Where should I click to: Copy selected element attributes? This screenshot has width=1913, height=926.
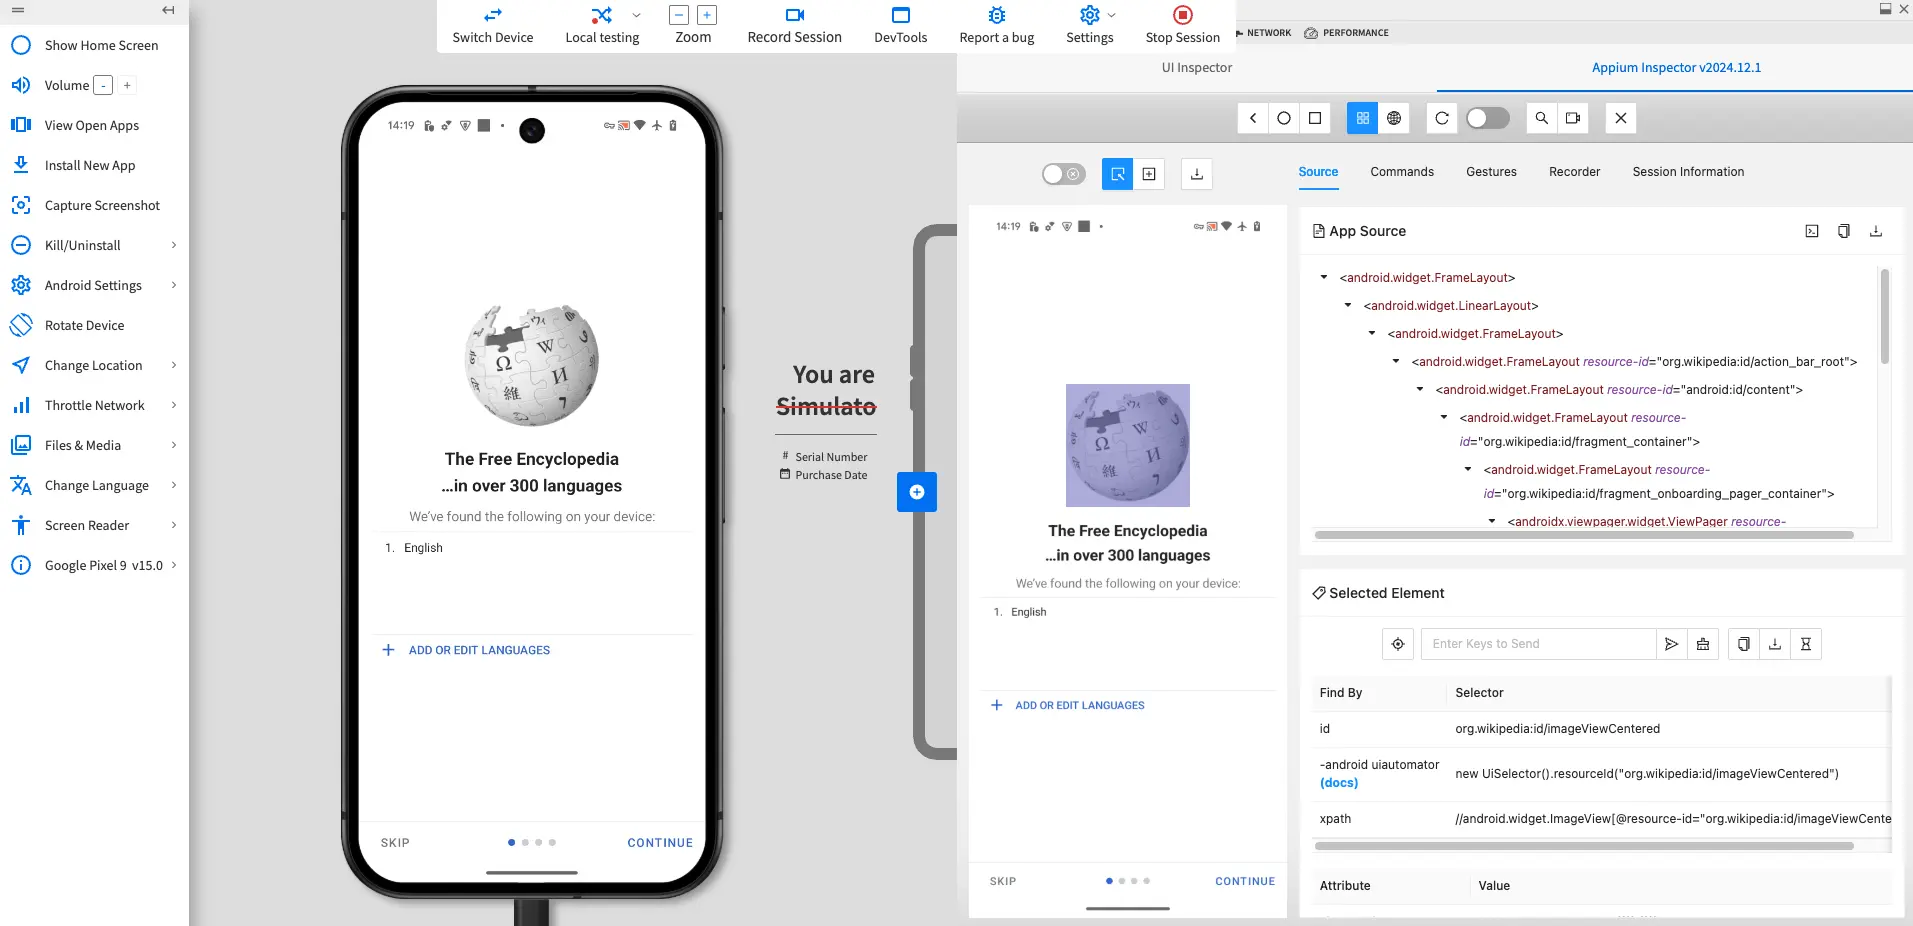tap(1744, 644)
